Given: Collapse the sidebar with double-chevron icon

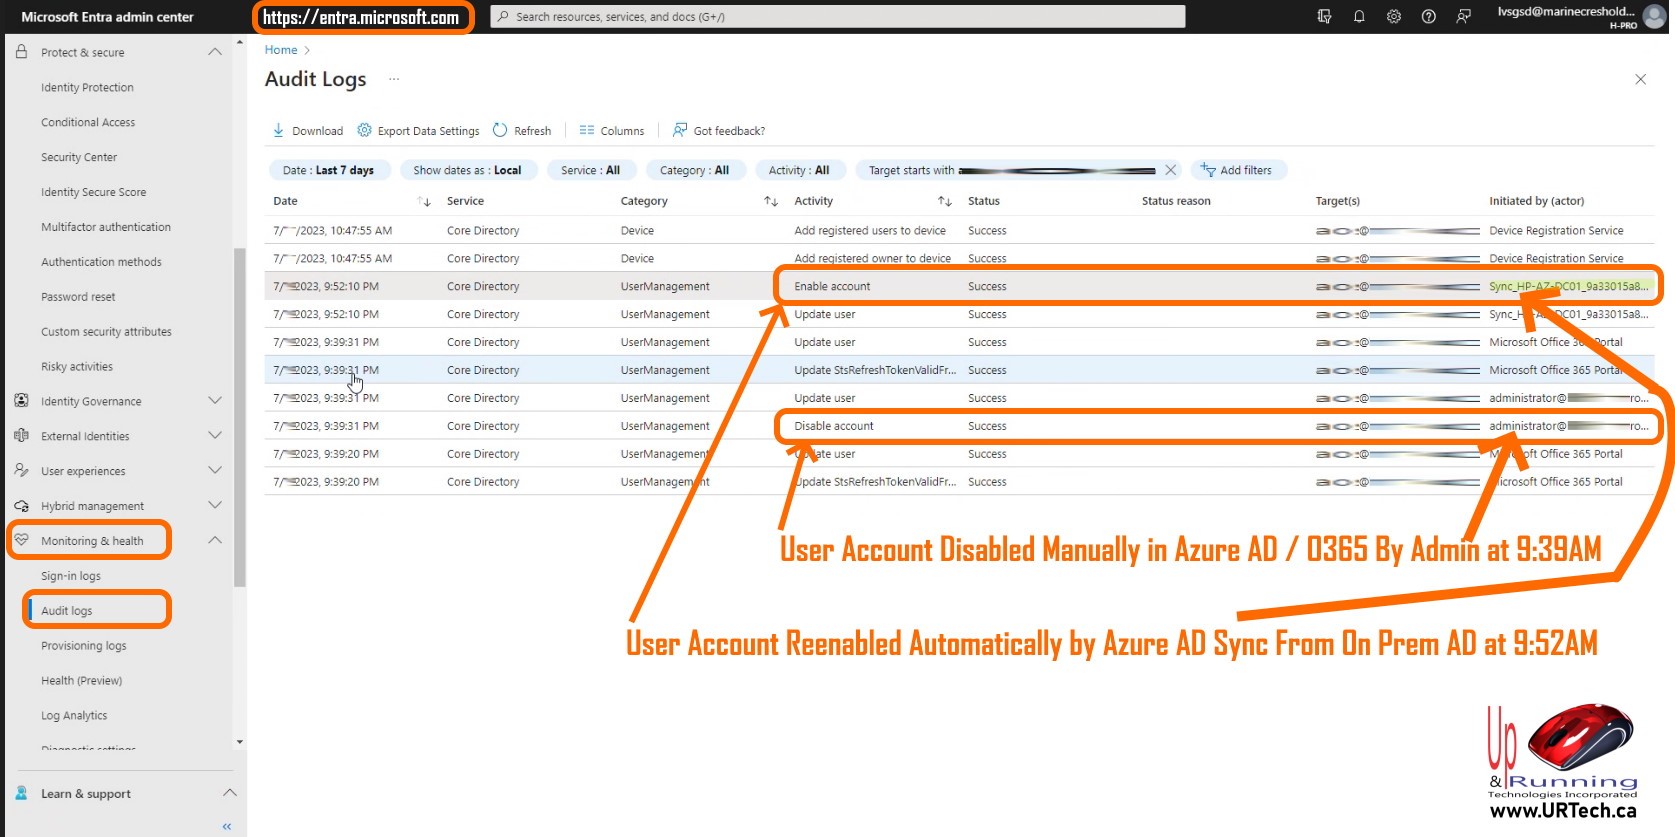Looking at the screenshot, I should [227, 826].
